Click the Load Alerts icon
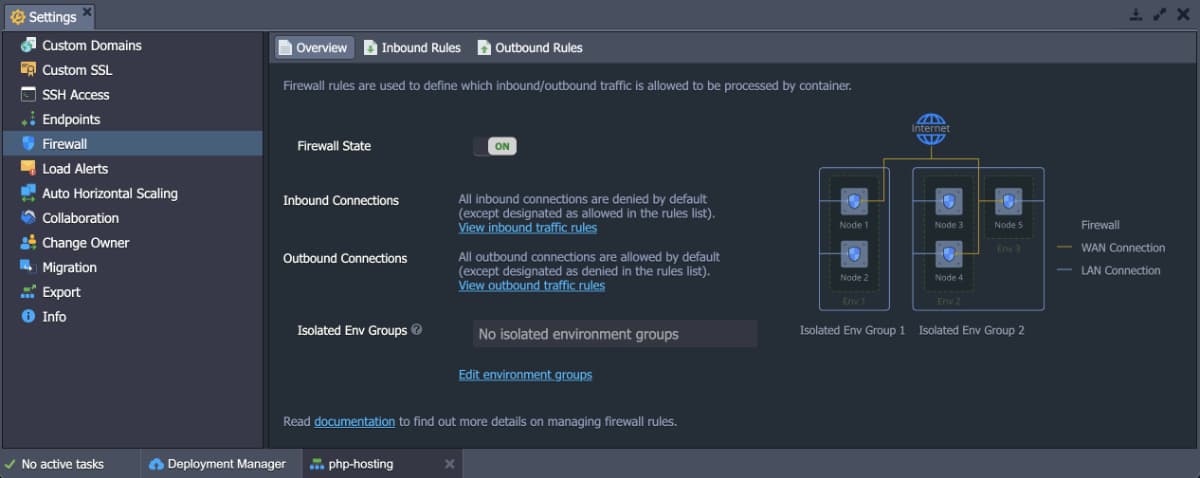 pos(28,169)
